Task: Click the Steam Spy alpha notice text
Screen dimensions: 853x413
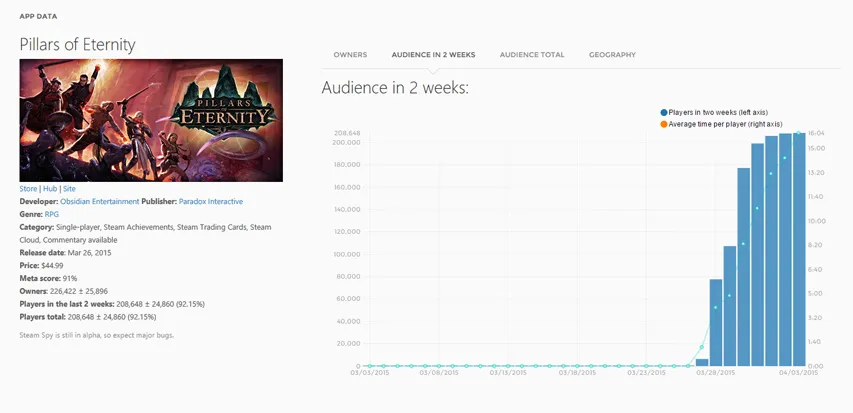Action: [97, 335]
